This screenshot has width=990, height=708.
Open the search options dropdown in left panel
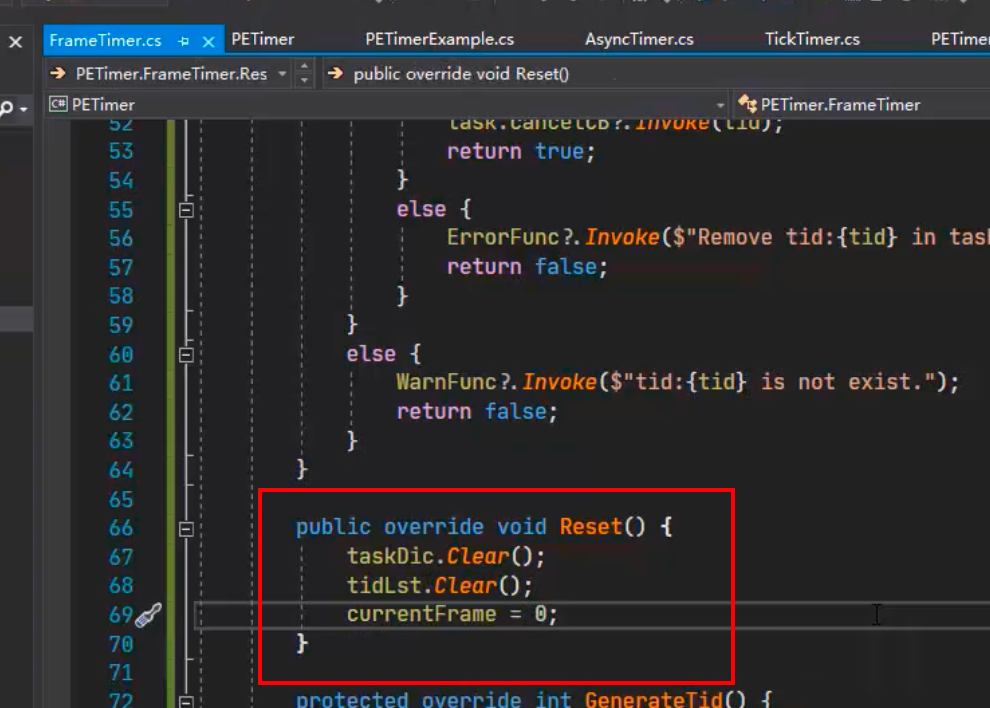23,109
